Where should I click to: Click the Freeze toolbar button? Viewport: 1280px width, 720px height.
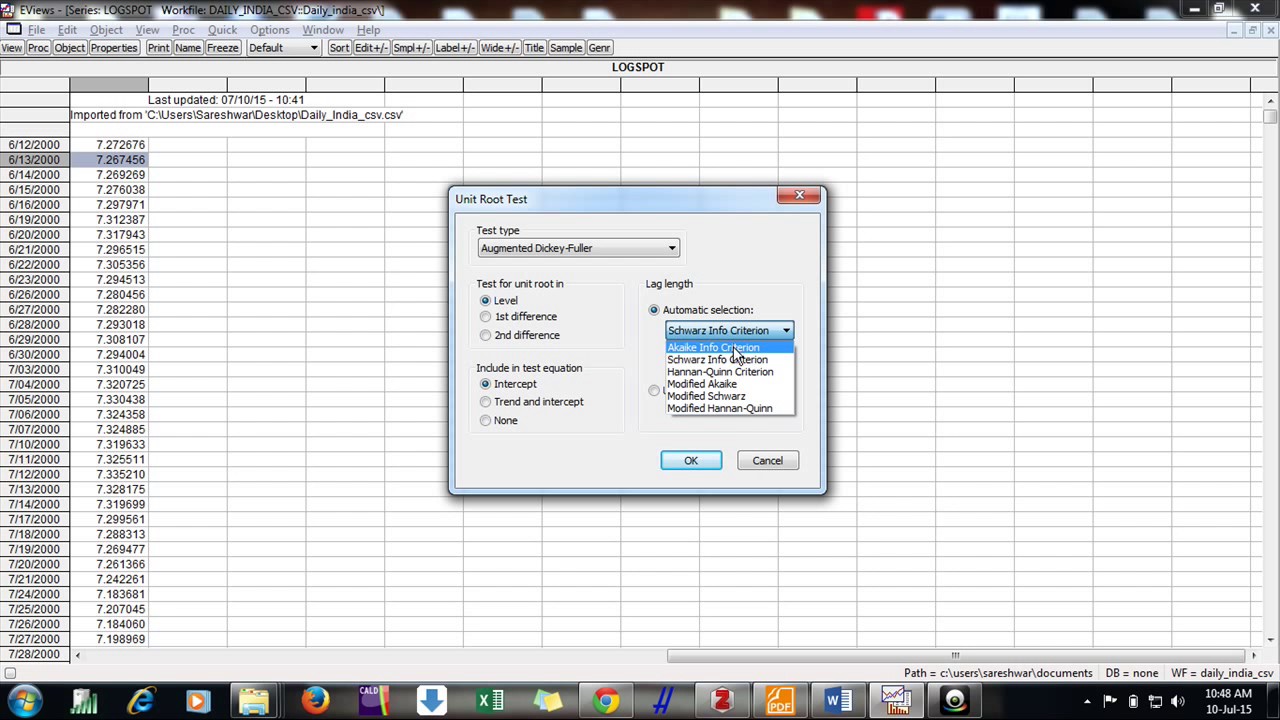tap(222, 48)
